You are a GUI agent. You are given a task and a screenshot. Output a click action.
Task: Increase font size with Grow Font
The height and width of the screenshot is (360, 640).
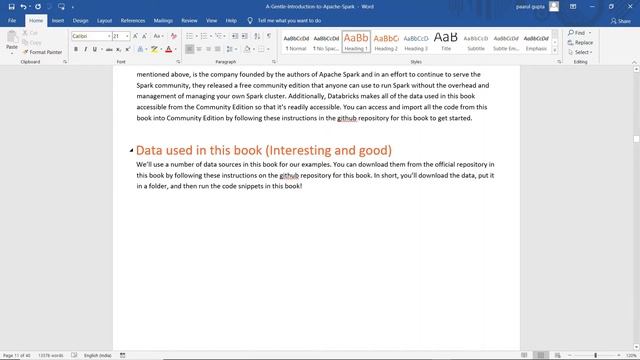coord(136,36)
